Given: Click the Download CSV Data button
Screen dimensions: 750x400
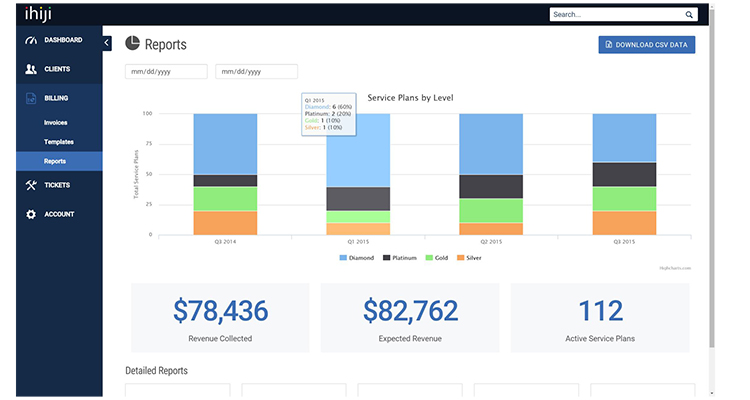Looking at the screenshot, I should (647, 44).
